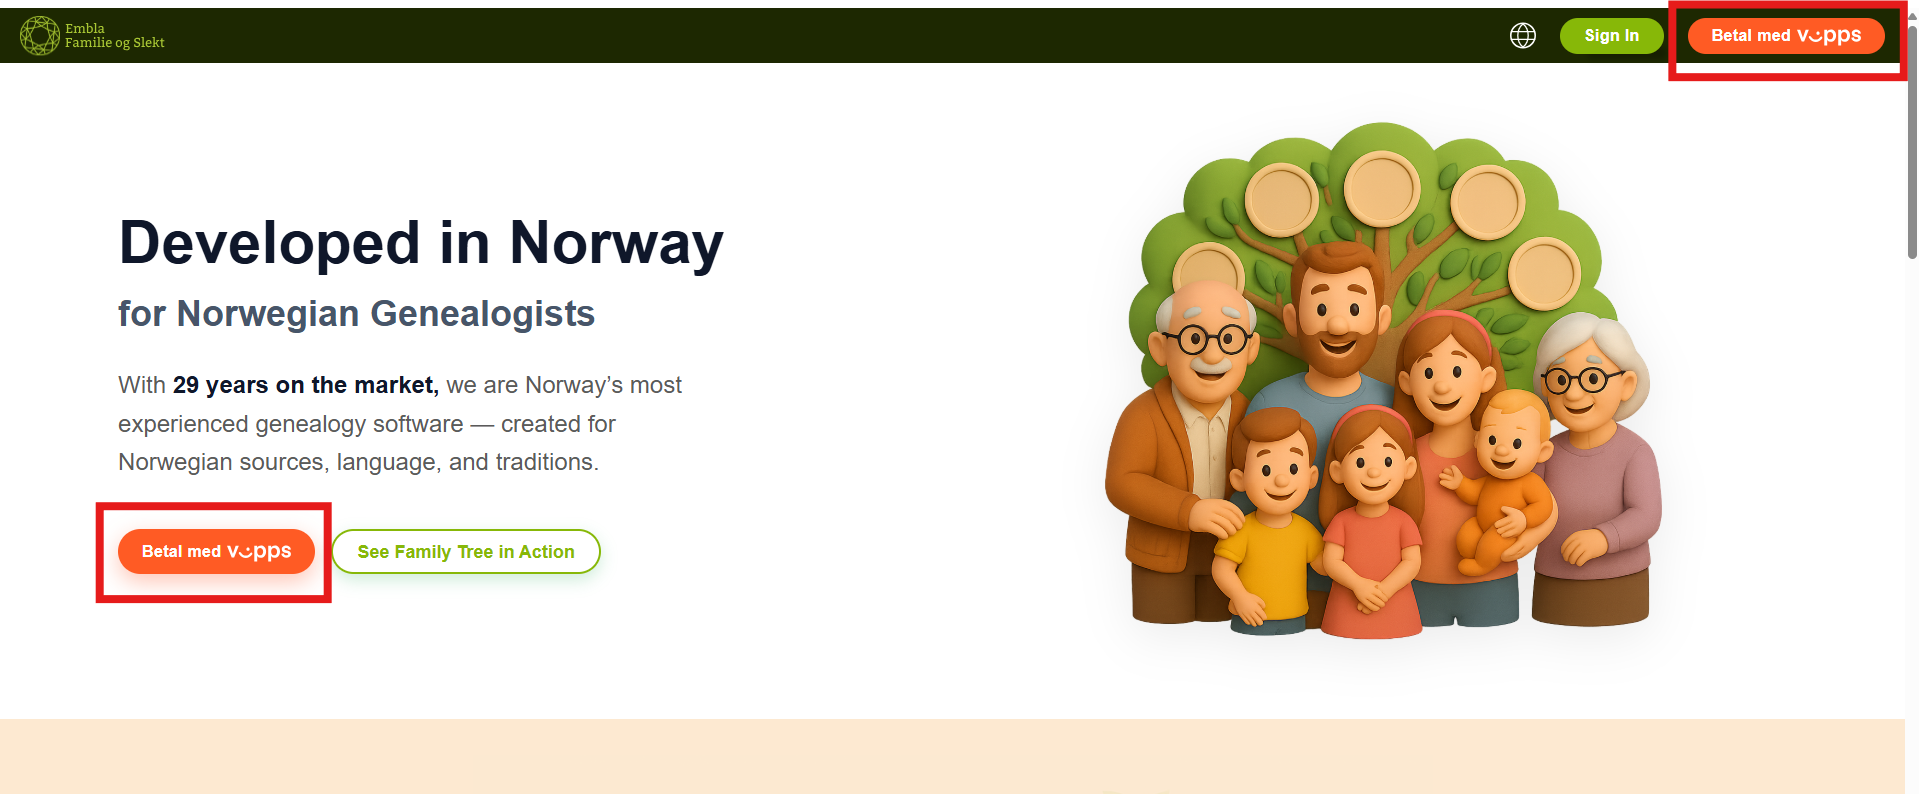1919x794 pixels.
Task: Click the Sign In button
Action: click(x=1611, y=36)
